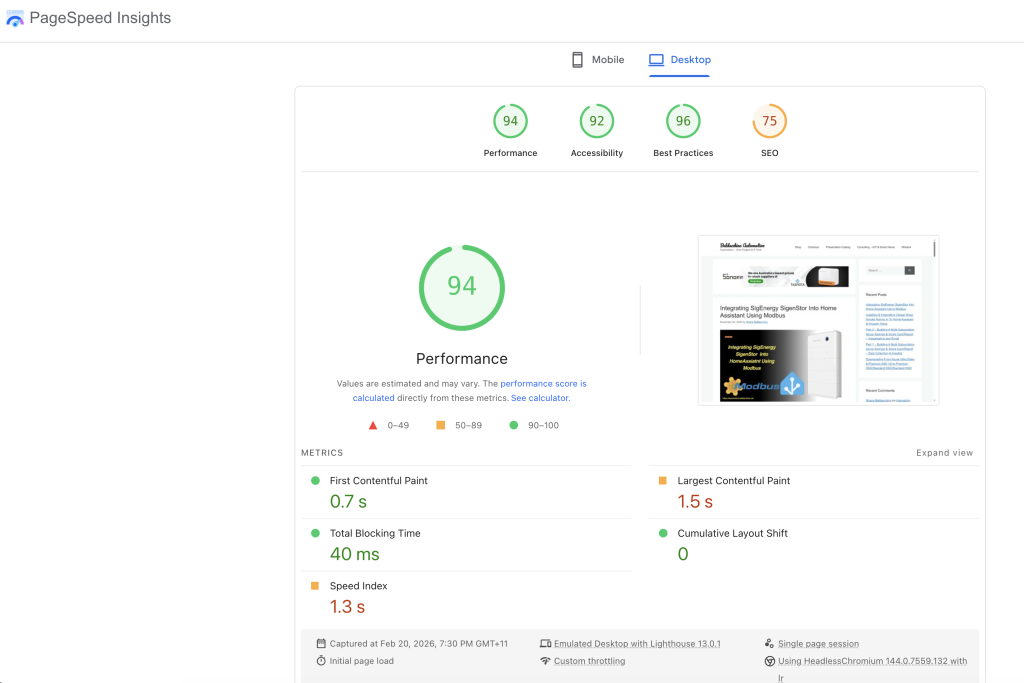Jump to Accessibility score gauge 92

(x=597, y=122)
